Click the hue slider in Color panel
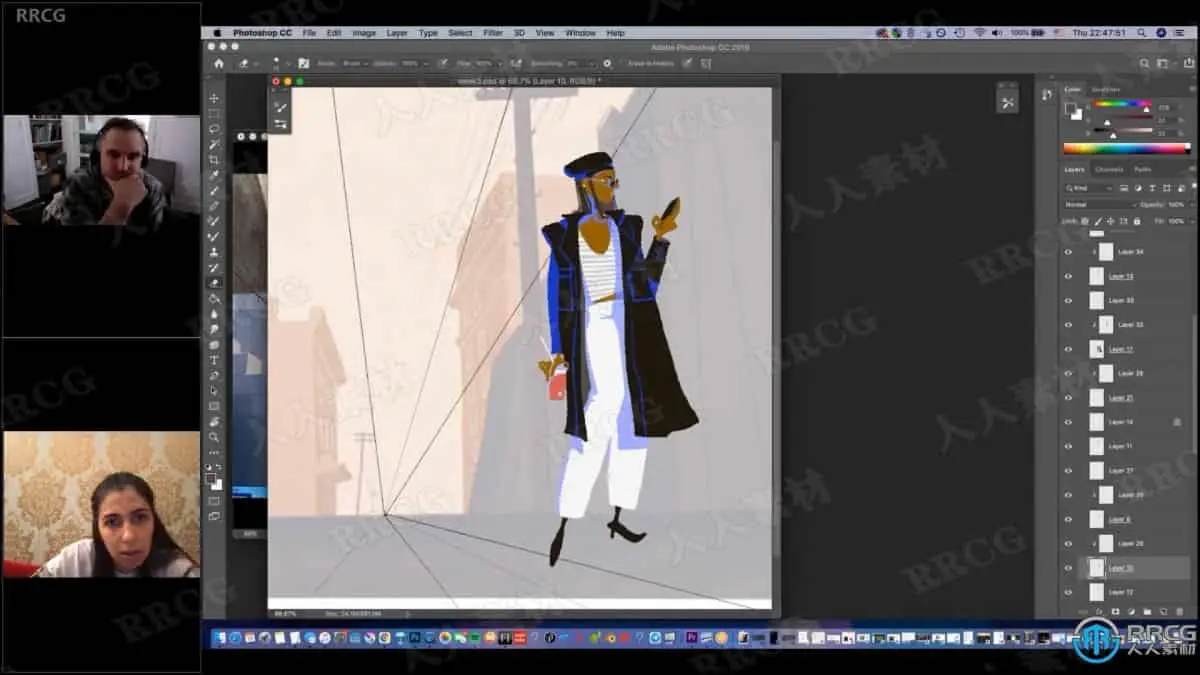Image resolution: width=1200 pixels, height=675 pixels. [1122, 104]
